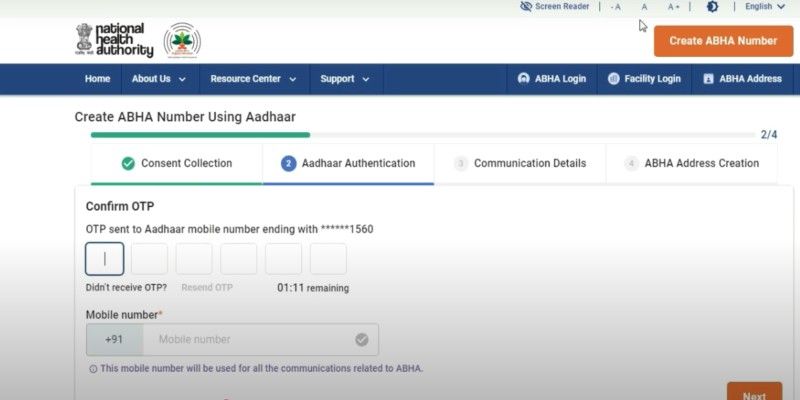The width and height of the screenshot is (800, 400).
Task: Focus the third OTP digit box
Action: click(x=194, y=259)
